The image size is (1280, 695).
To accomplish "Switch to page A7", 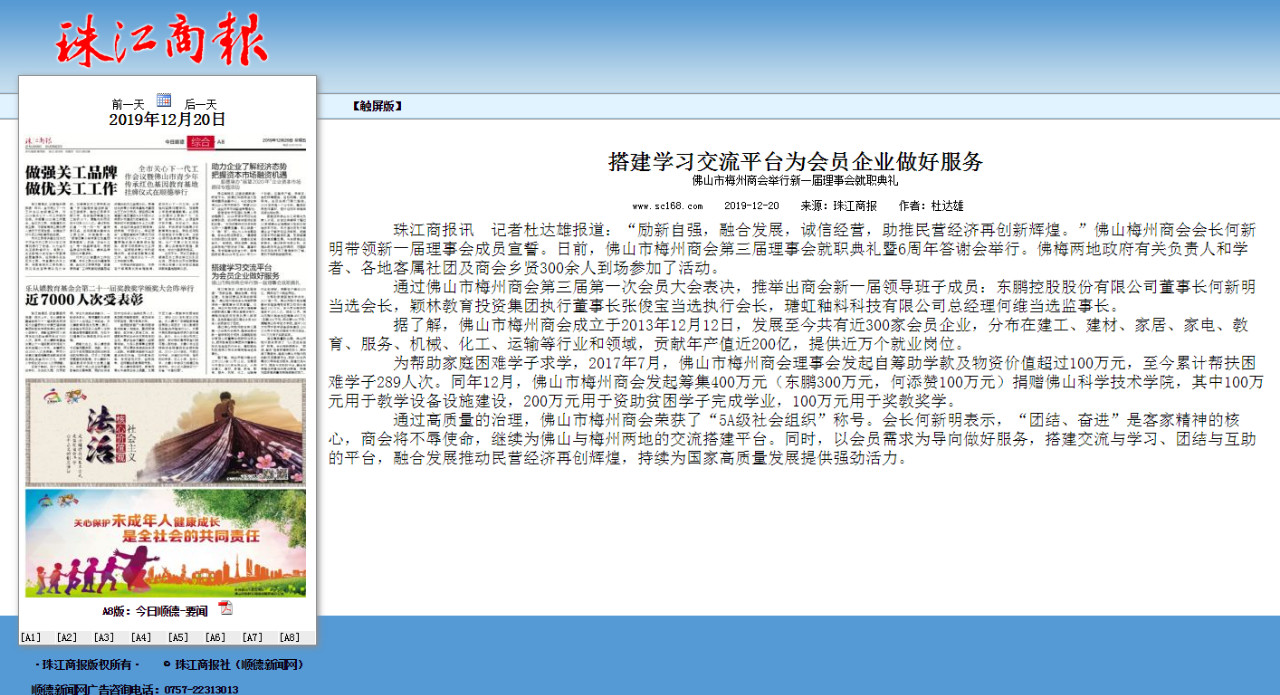I will pos(252,637).
